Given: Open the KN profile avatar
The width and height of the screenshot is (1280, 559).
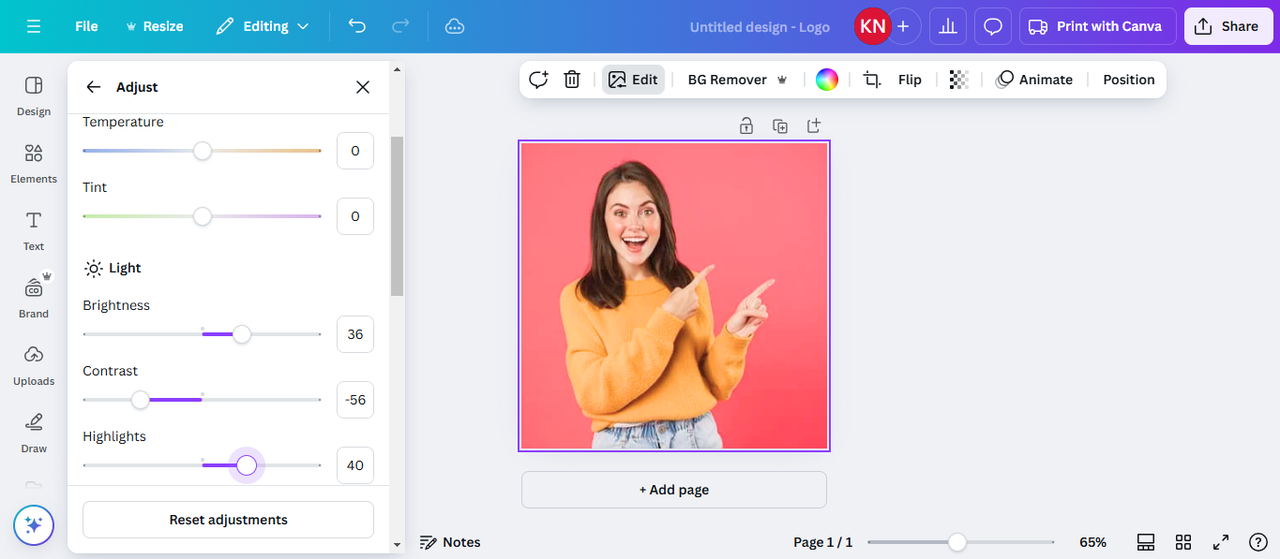Looking at the screenshot, I should tap(872, 26).
